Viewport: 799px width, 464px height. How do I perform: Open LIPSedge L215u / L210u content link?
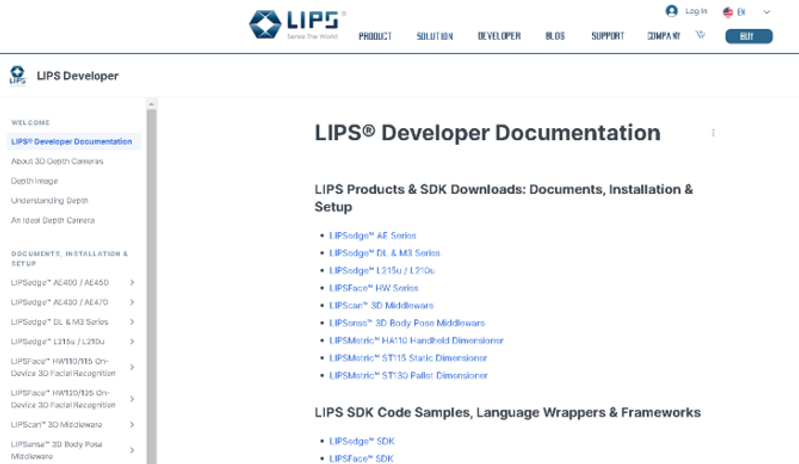pyautogui.click(x=382, y=270)
